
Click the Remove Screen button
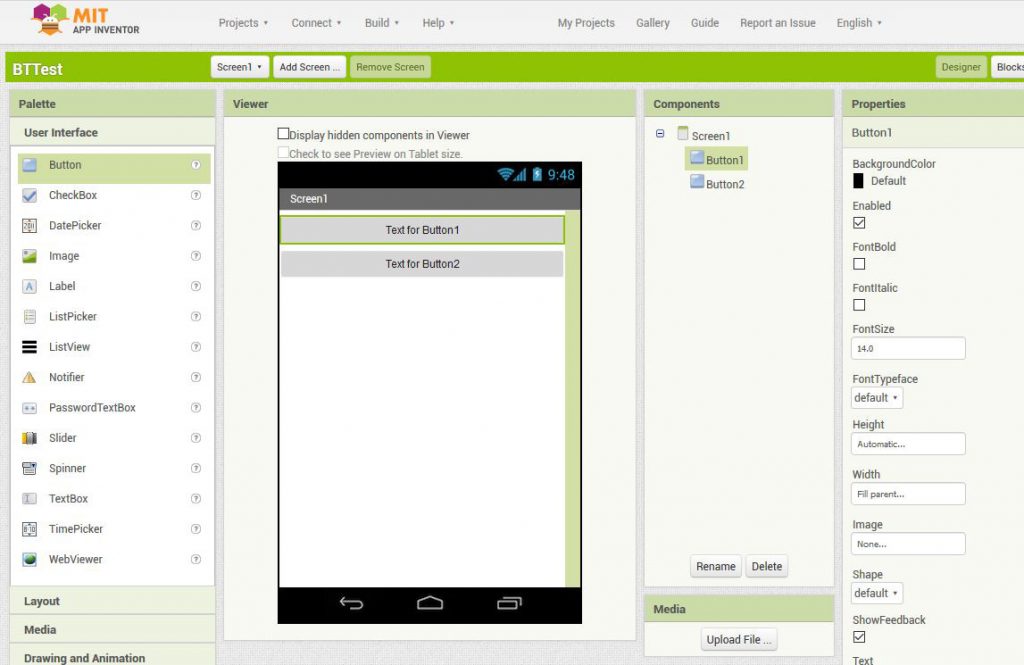(391, 67)
